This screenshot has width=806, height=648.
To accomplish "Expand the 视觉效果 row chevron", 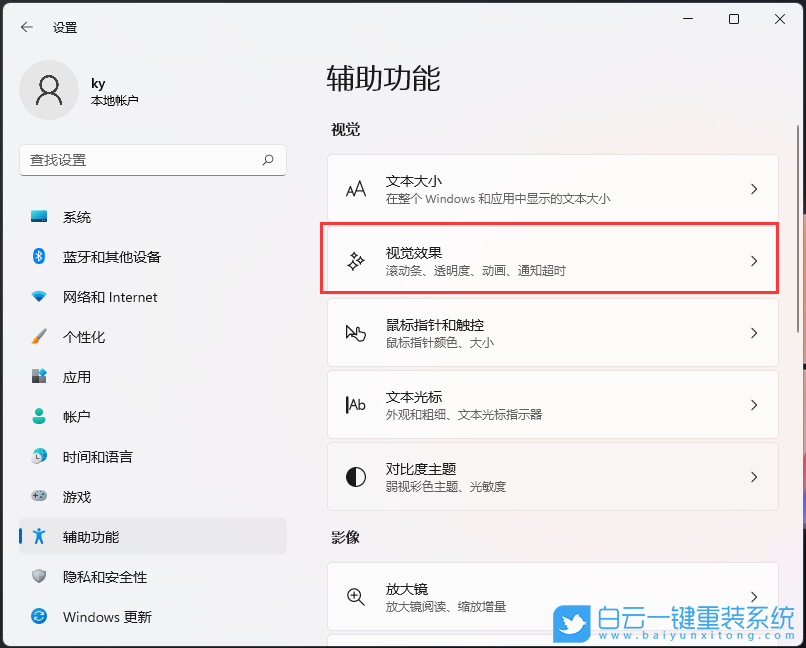I will click(x=753, y=257).
